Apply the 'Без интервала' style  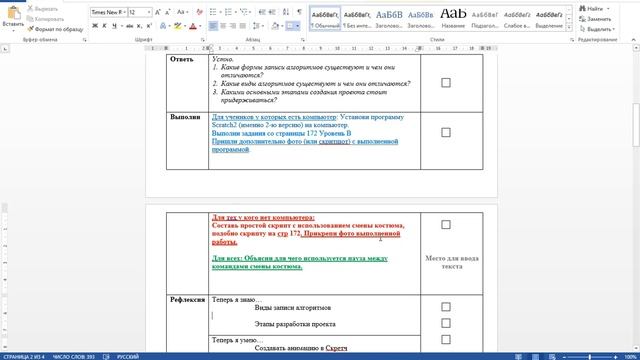[357, 18]
